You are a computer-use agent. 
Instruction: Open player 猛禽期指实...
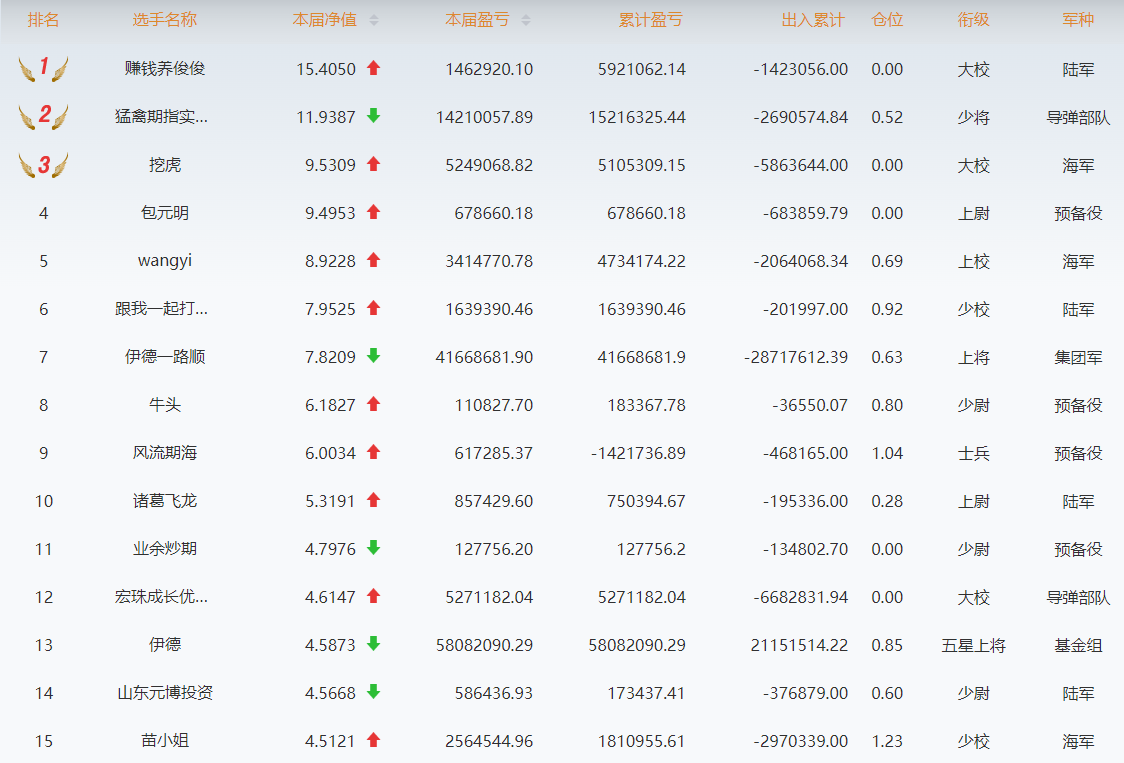tap(161, 117)
